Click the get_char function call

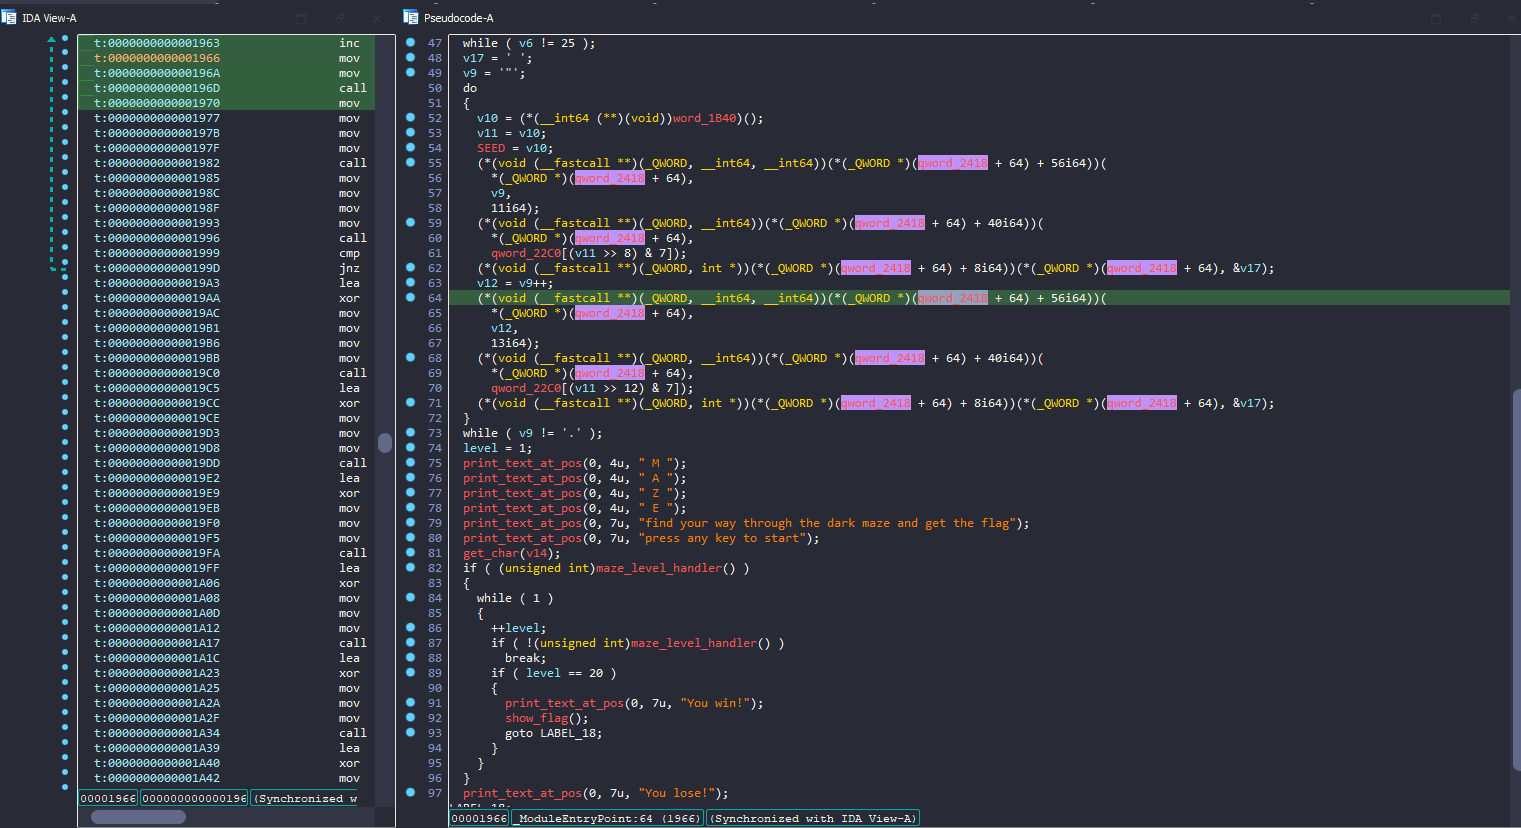(490, 553)
